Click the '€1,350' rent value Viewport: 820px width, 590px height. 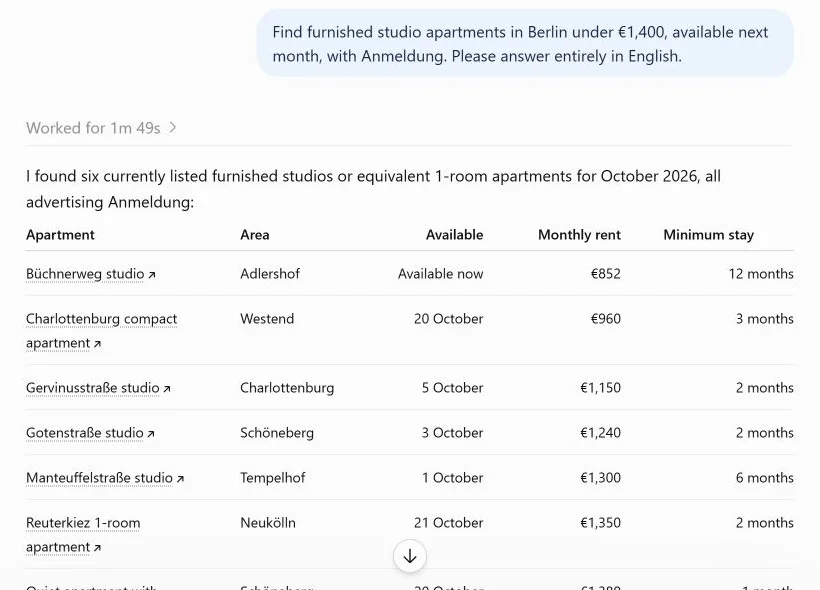(600, 523)
